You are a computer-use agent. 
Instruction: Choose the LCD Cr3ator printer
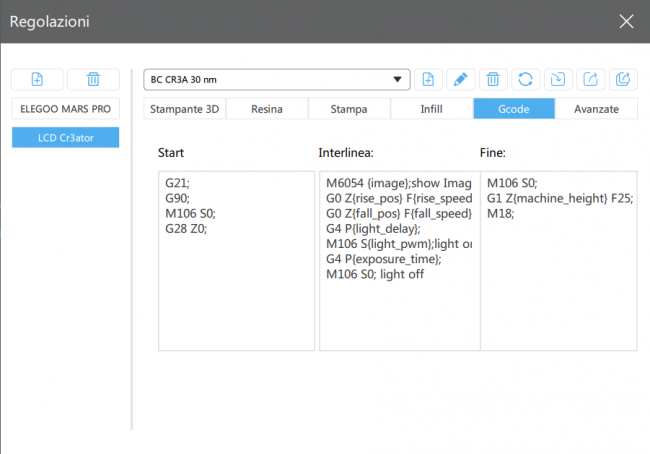tap(66, 137)
